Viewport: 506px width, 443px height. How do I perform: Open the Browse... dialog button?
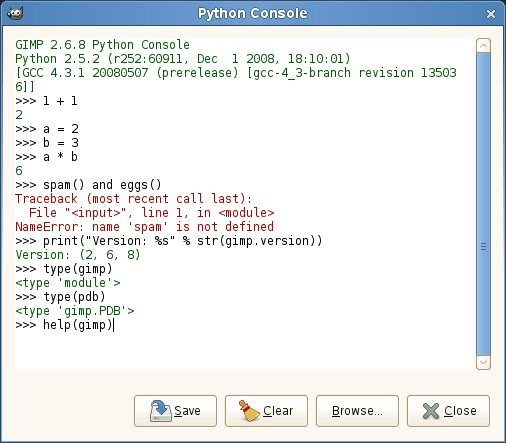[357, 411]
